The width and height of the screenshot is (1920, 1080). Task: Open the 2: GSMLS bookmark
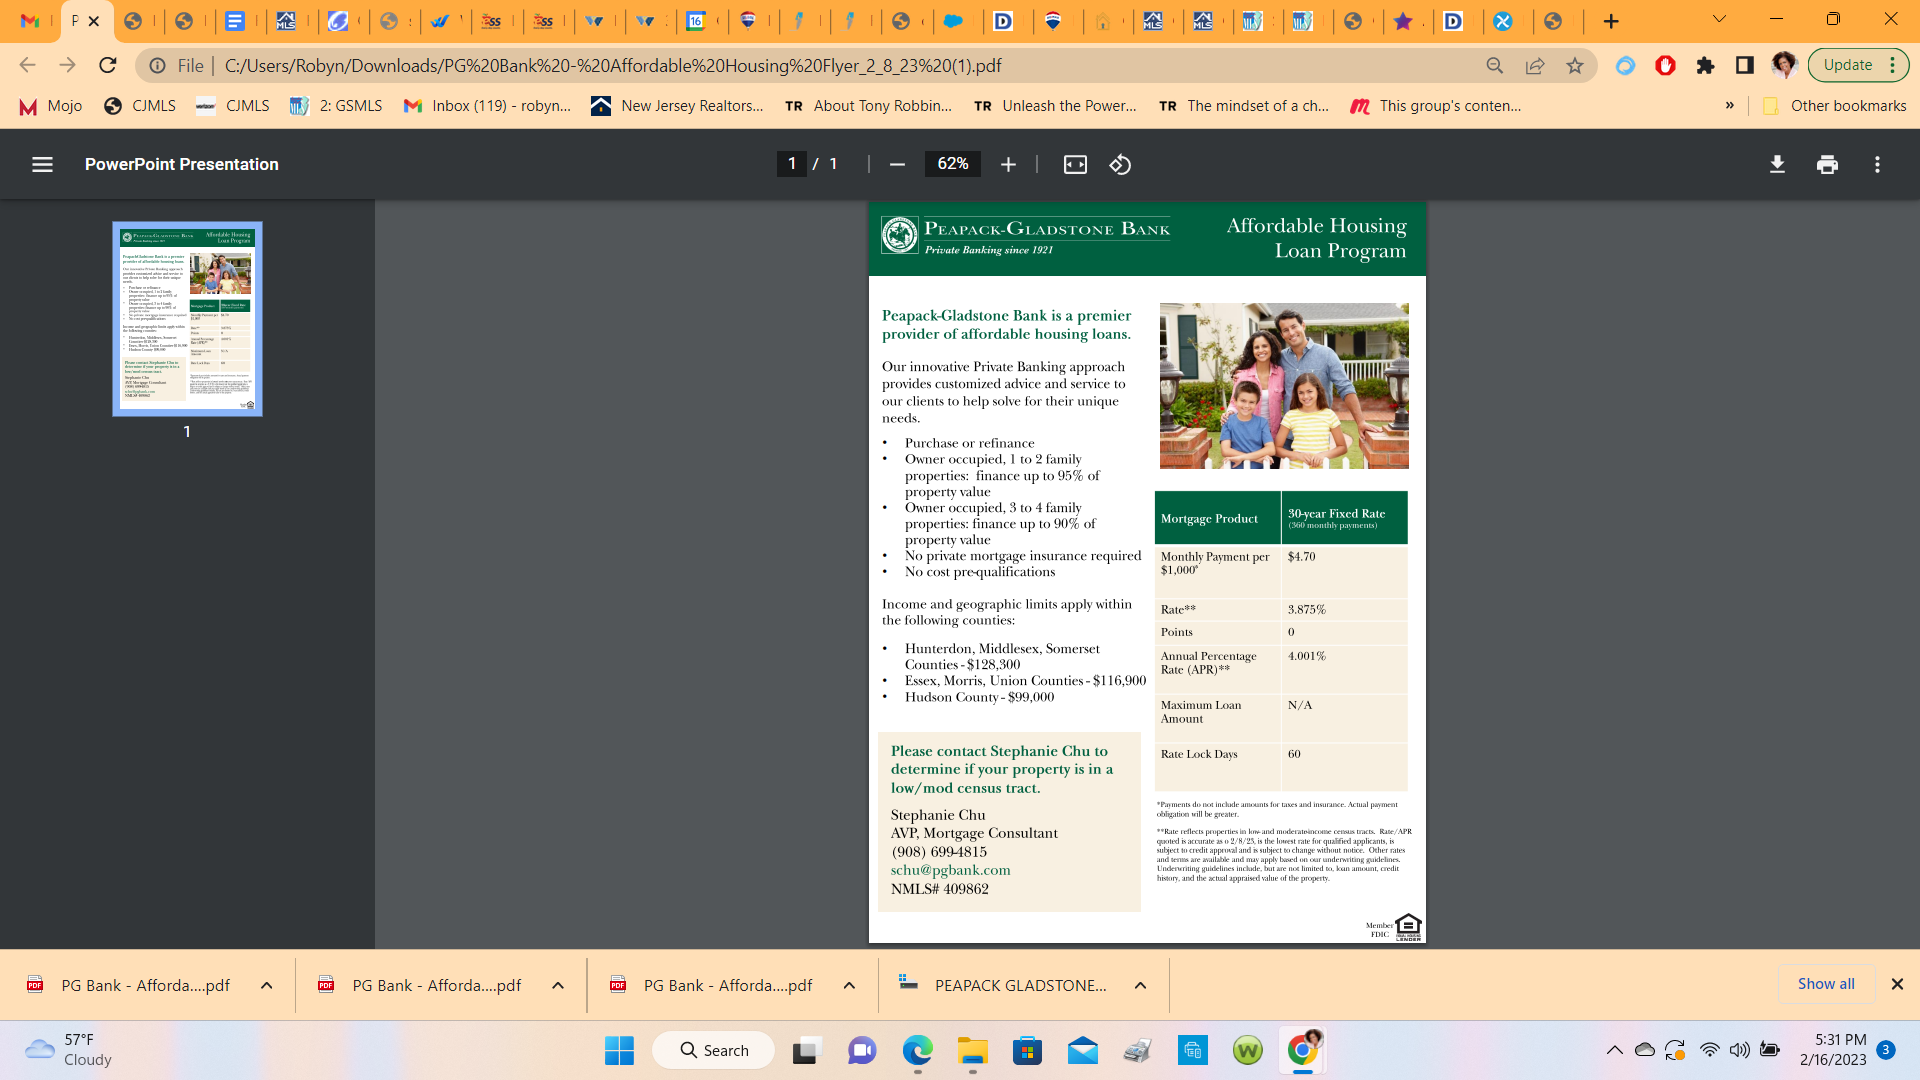pyautogui.click(x=336, y=106)
